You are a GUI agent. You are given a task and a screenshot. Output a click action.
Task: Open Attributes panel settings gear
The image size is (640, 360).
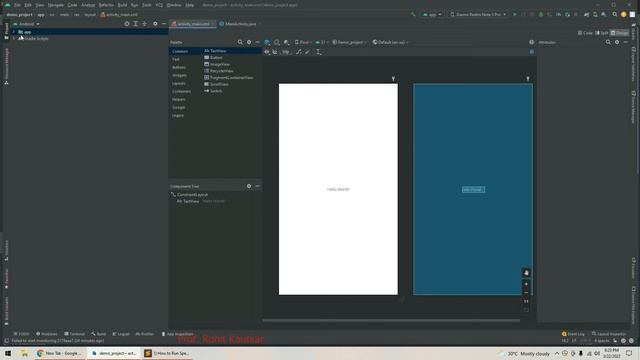(x=617, y=42)
